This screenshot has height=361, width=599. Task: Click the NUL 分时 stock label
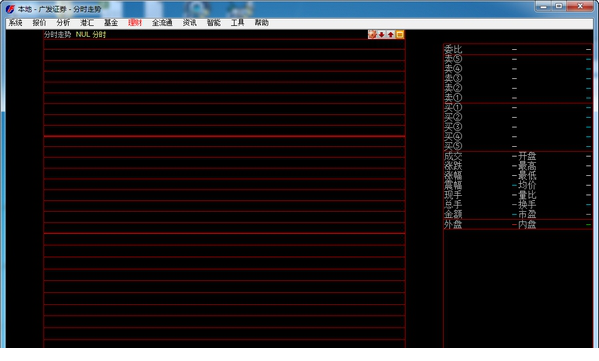pyautogui.click(x=91, y=35)
